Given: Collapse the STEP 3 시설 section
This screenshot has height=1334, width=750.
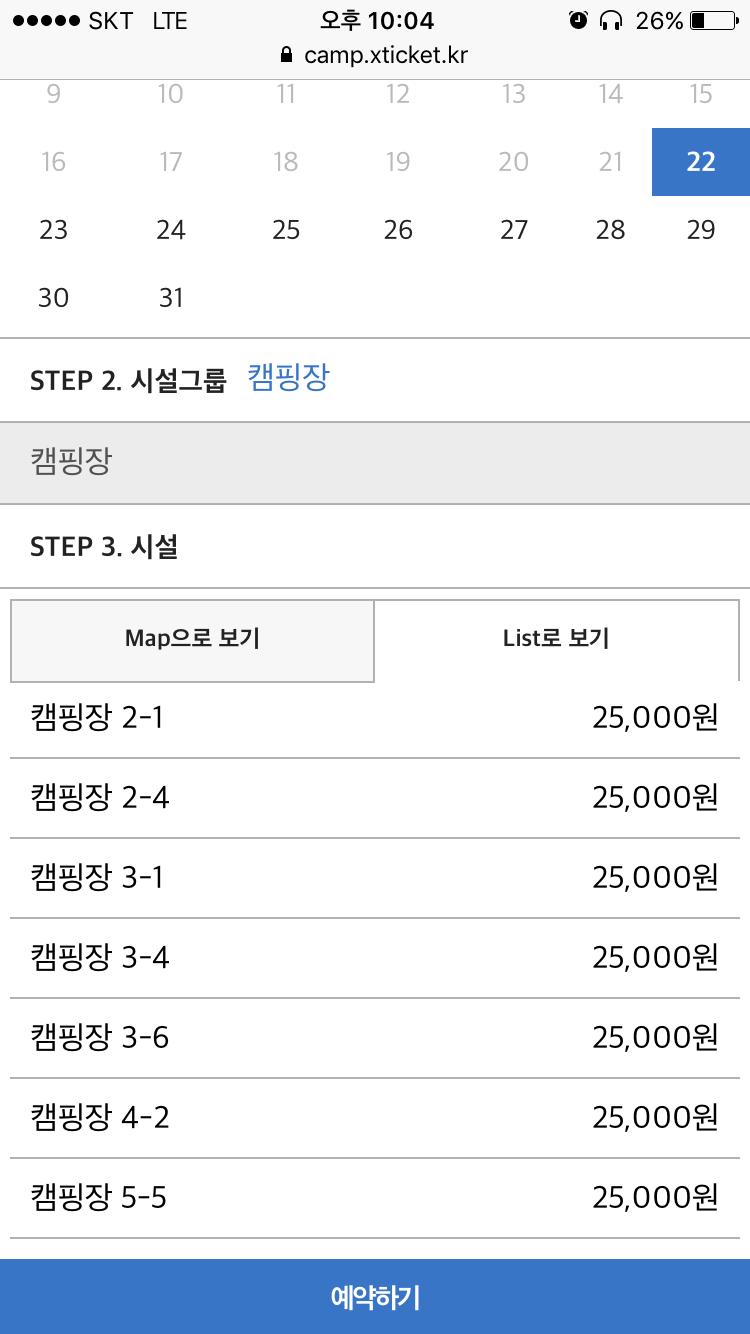Looking at the screenshot, I should [x=104, y=547].
